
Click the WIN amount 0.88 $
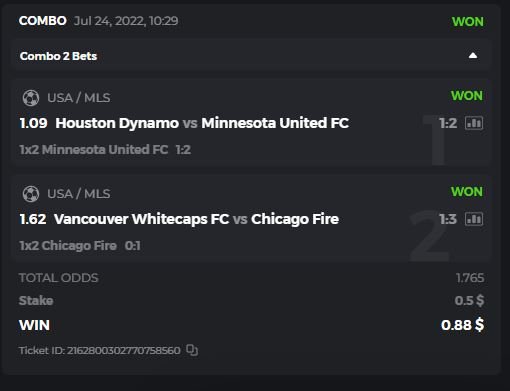(x=462, y=325)
